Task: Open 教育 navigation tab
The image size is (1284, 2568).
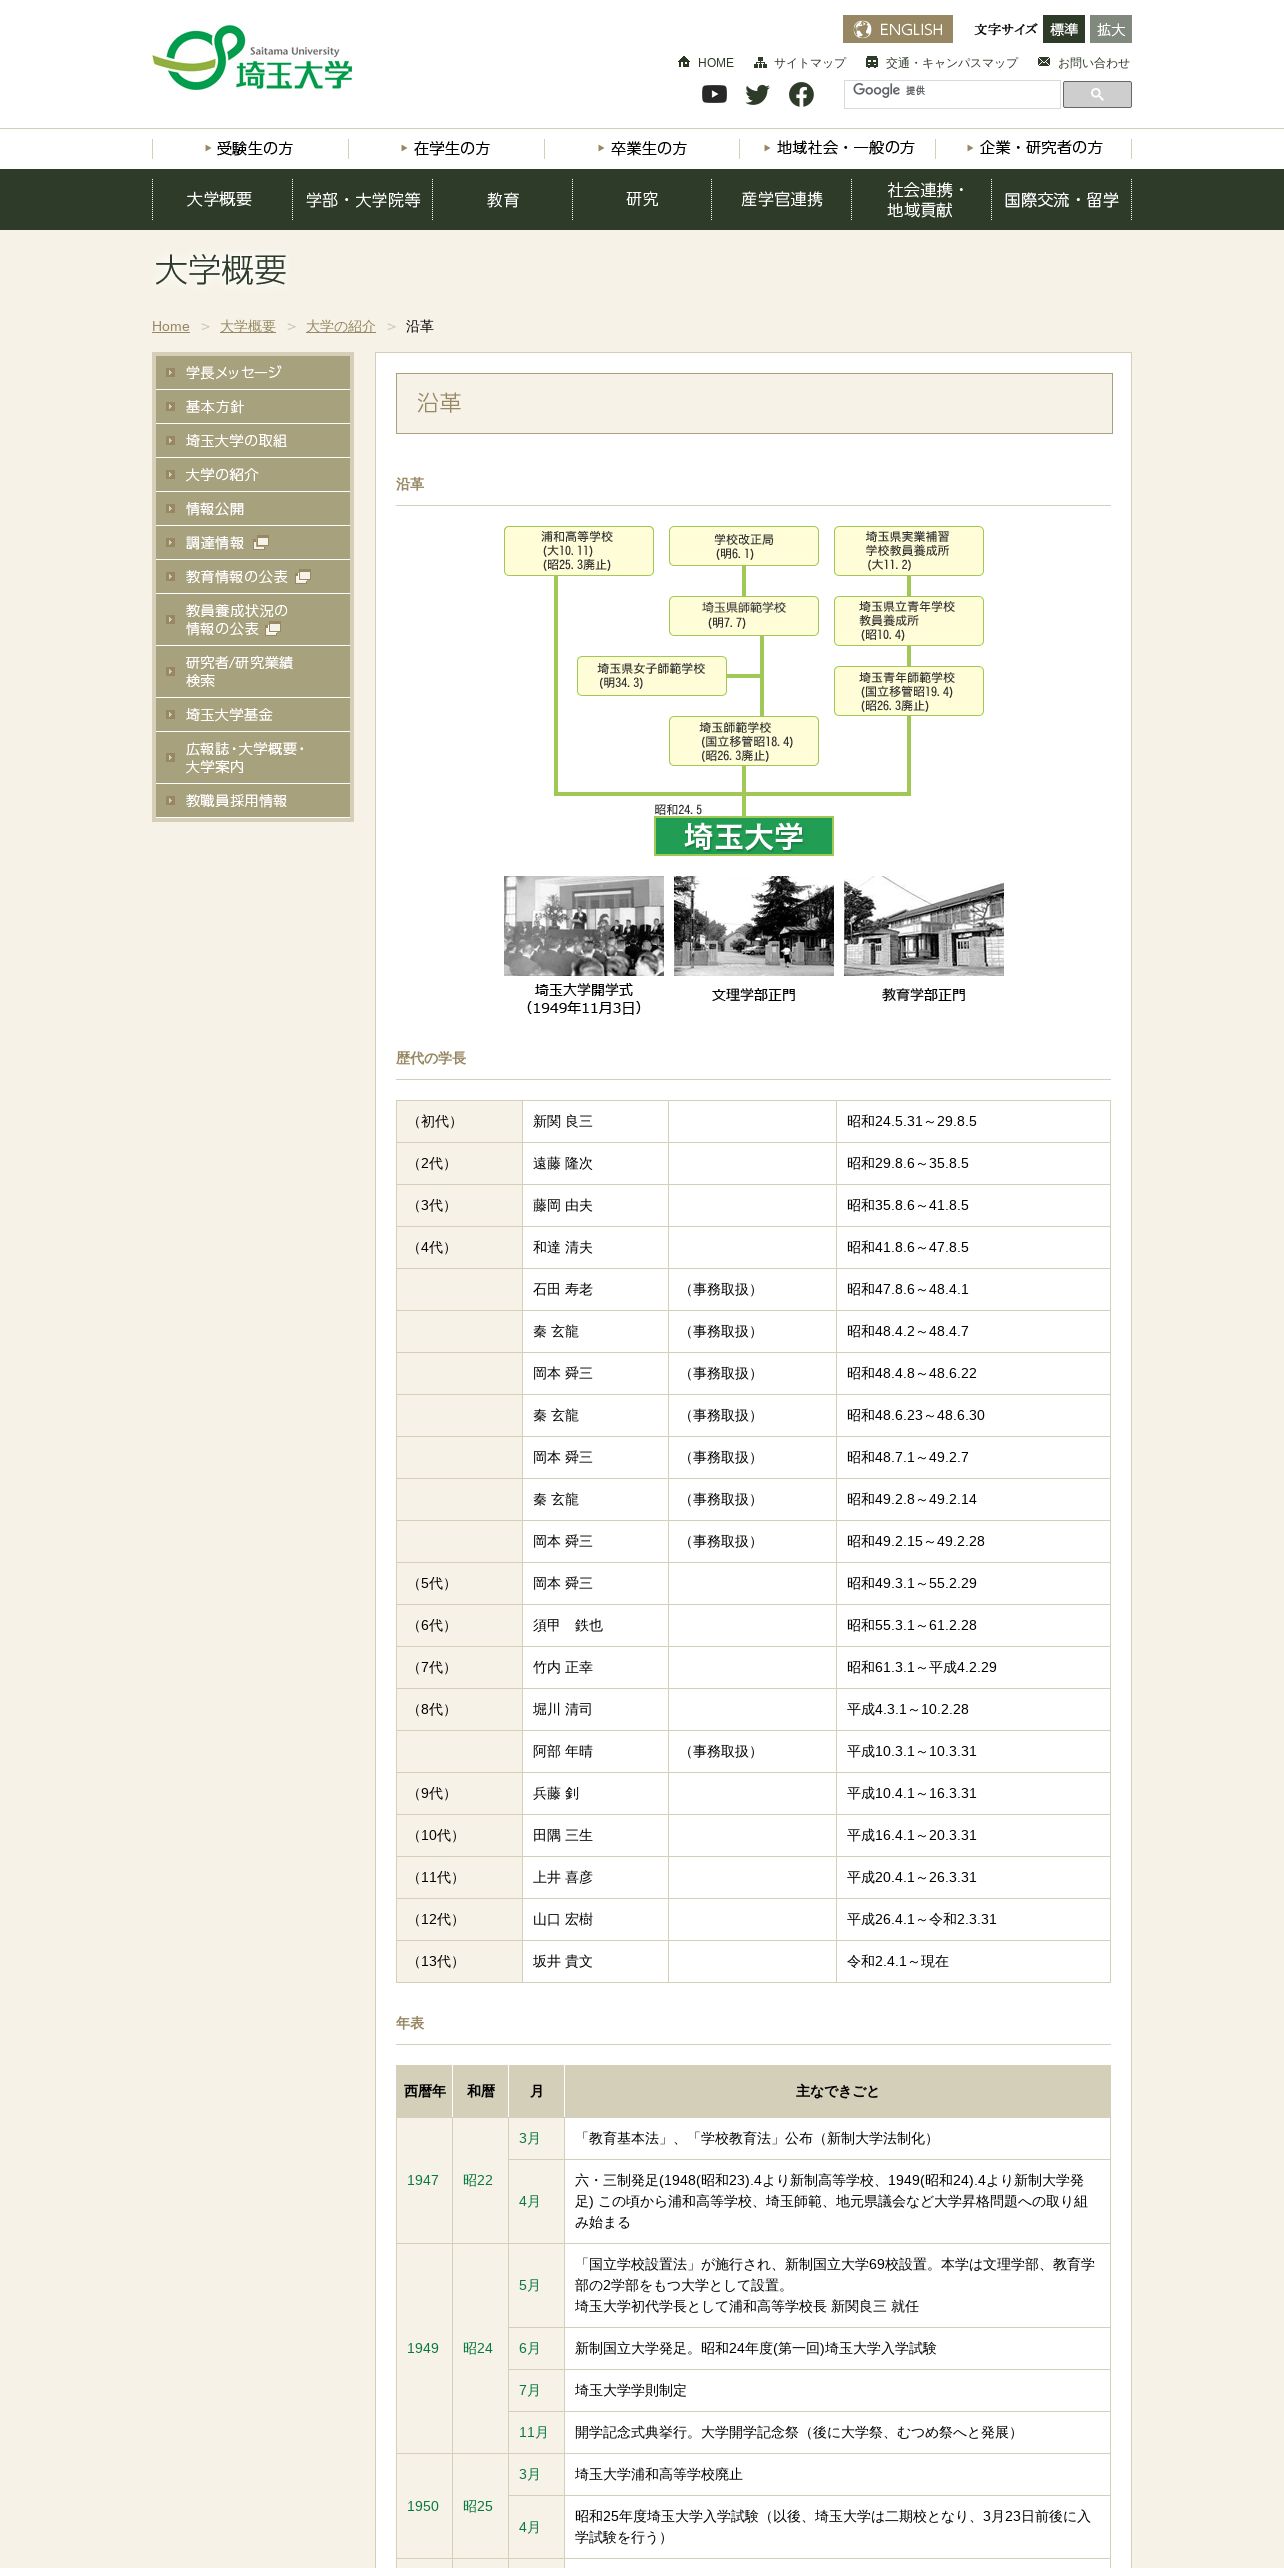Action: pyautogui.click(x=502, y=199)
